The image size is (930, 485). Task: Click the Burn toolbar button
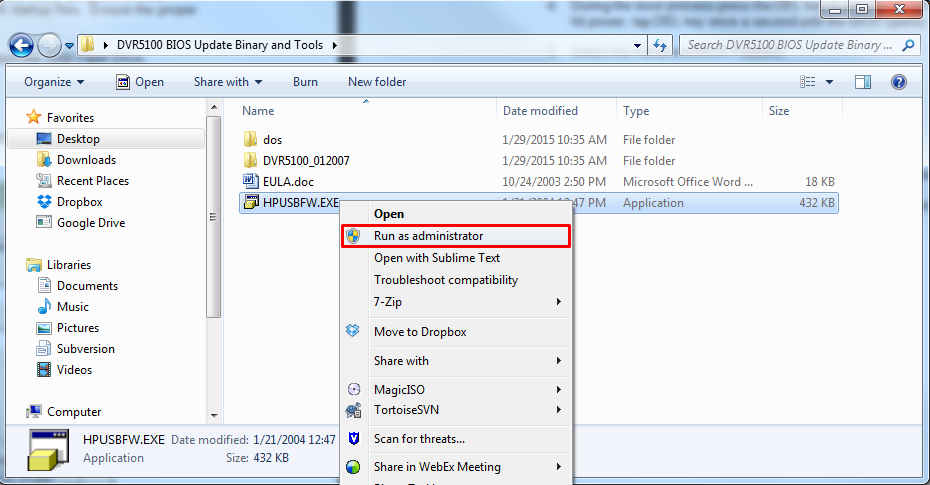click(x=305, y=82)
